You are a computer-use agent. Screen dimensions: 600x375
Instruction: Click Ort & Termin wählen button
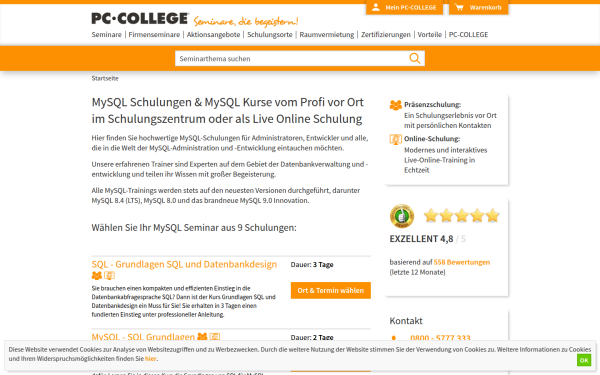click(331, 290)
